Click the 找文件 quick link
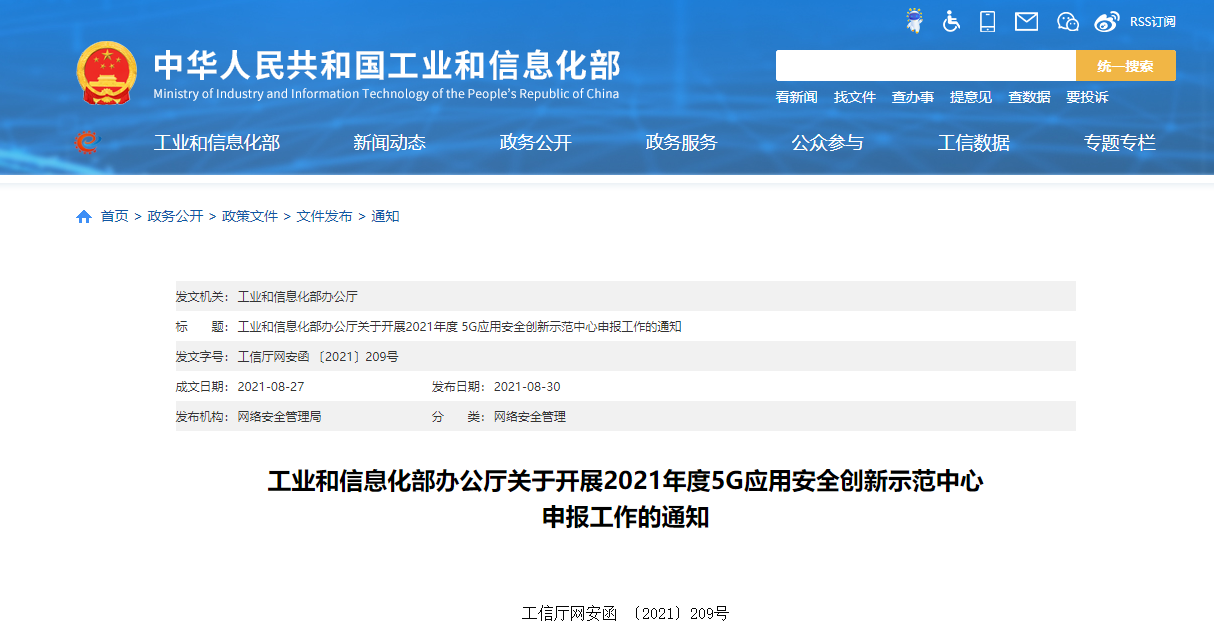The width and height of the screenshot is (1214, 640). (x=854, y=97)
